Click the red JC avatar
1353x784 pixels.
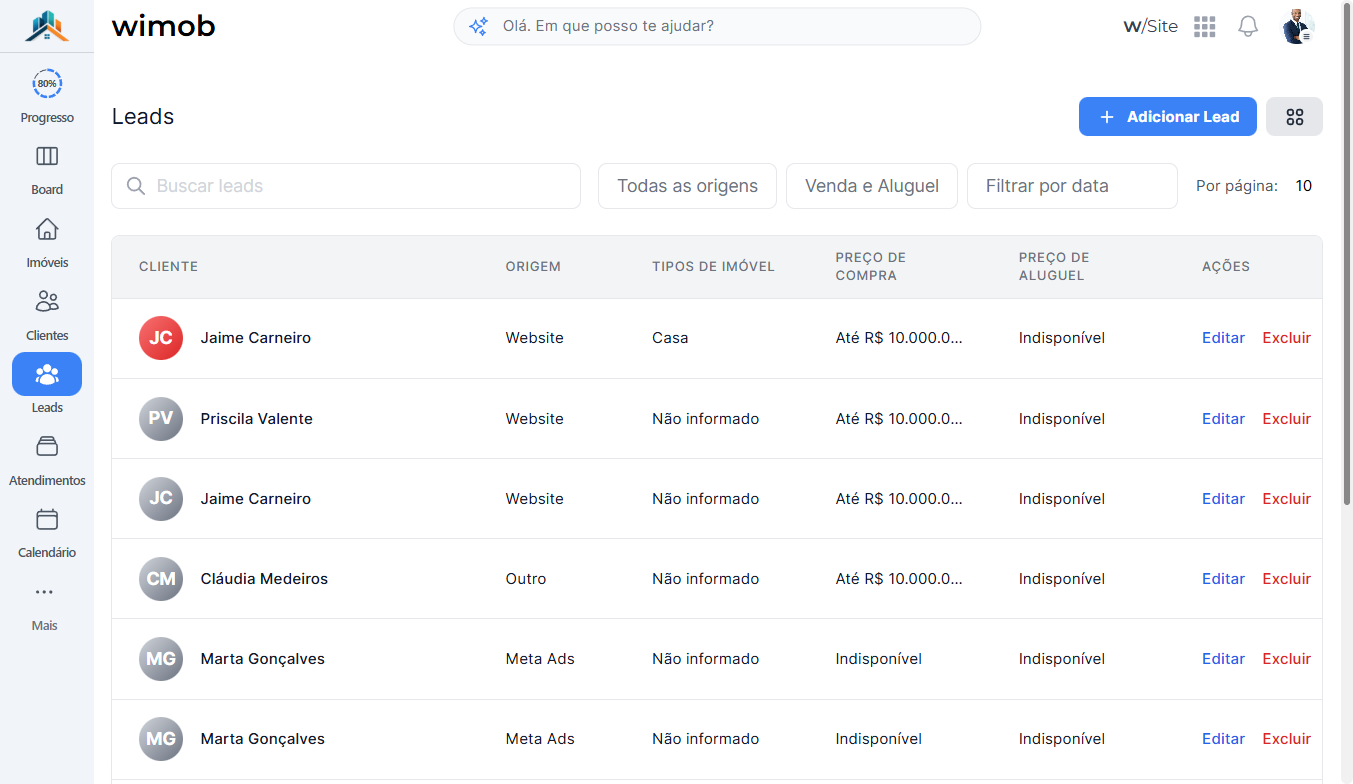[x=161, y=338]
